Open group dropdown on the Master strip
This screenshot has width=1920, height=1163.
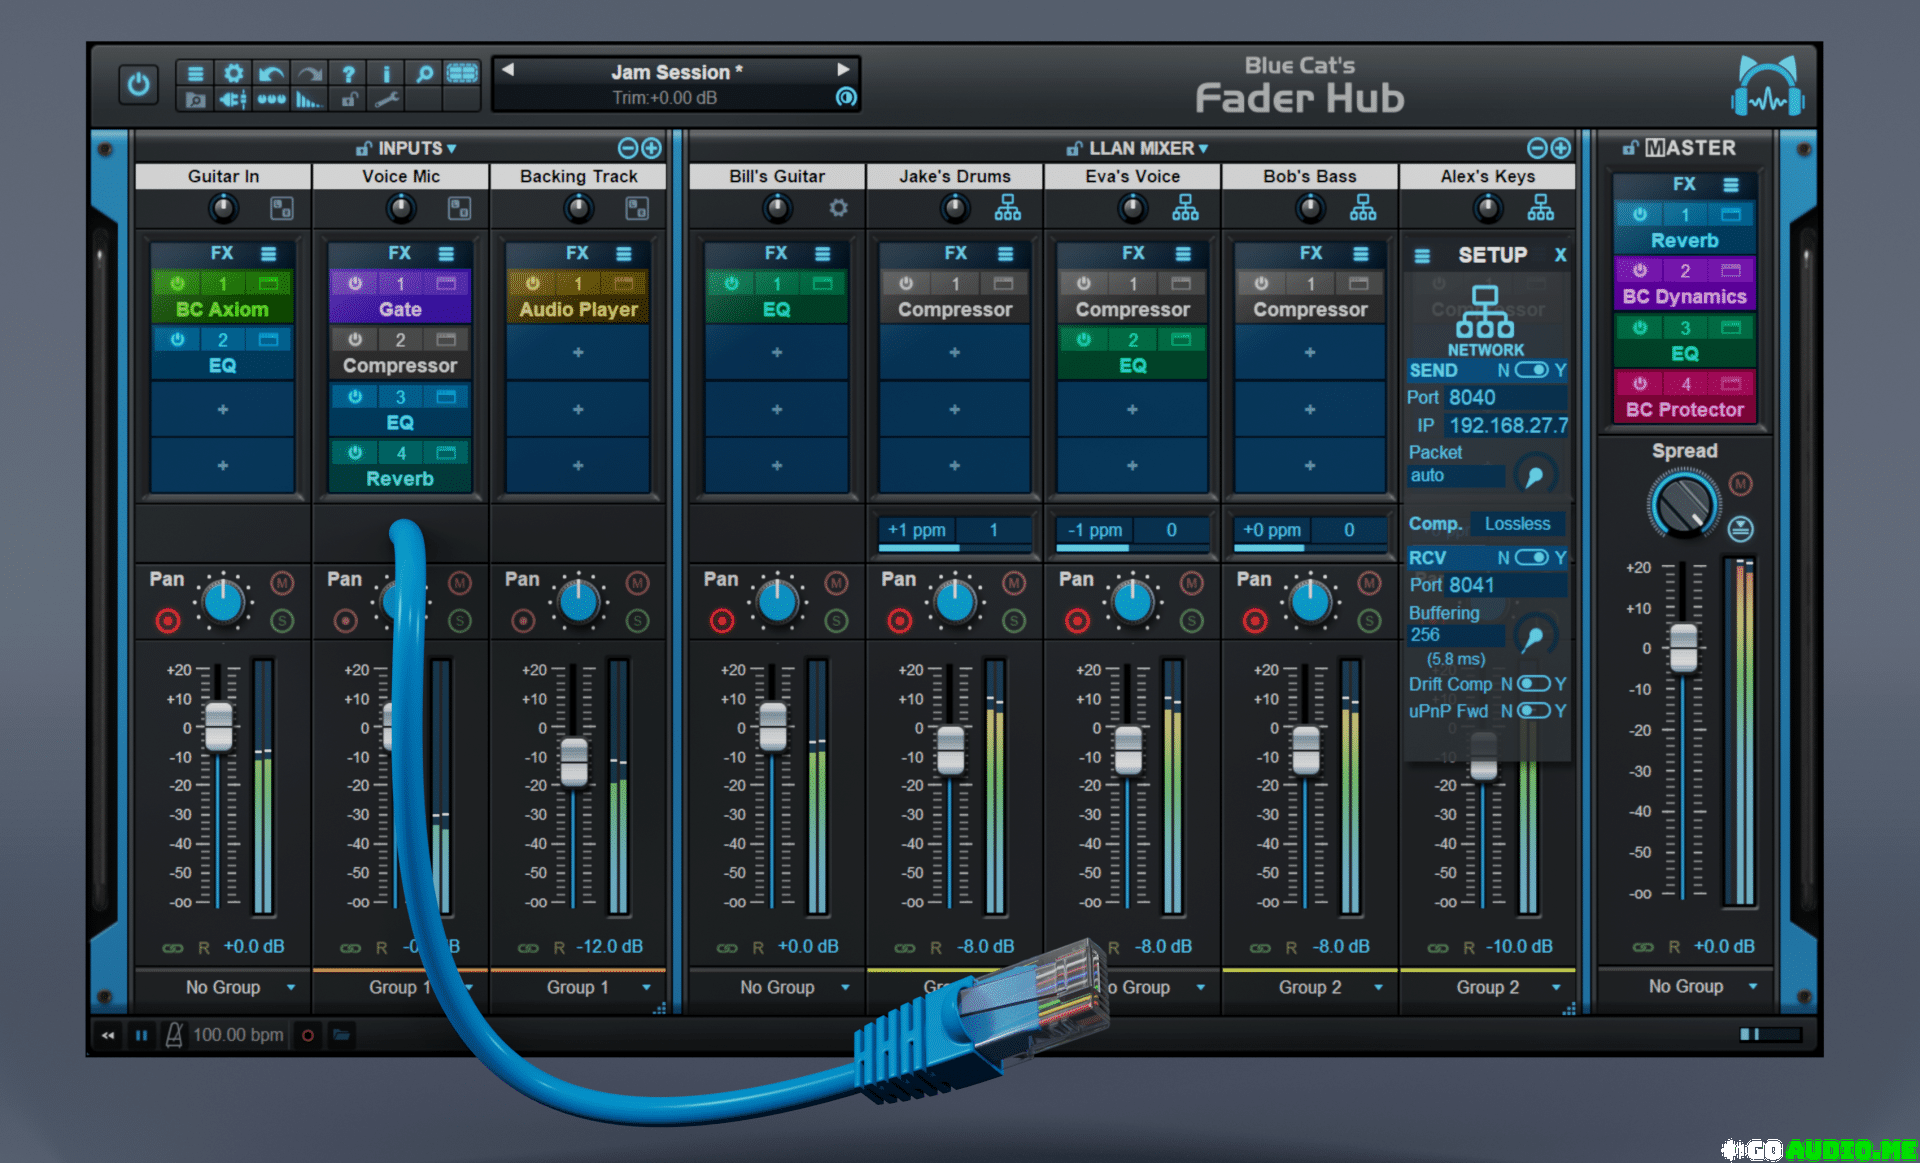1753,986
